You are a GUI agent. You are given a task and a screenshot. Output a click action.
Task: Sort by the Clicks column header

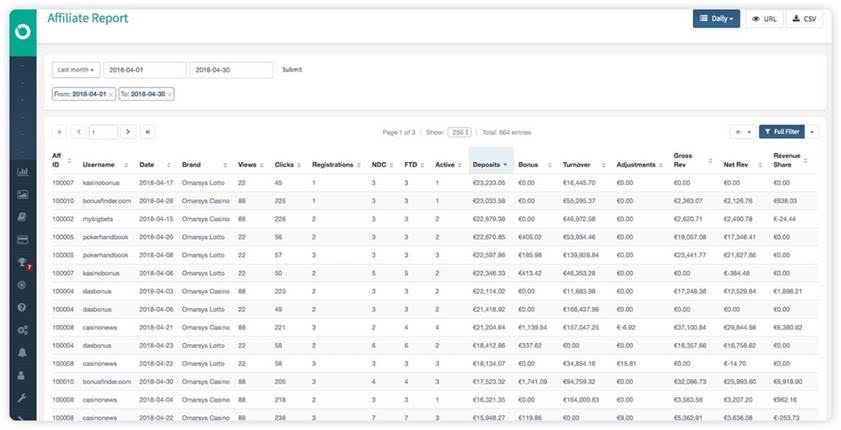tap(287, 165)
